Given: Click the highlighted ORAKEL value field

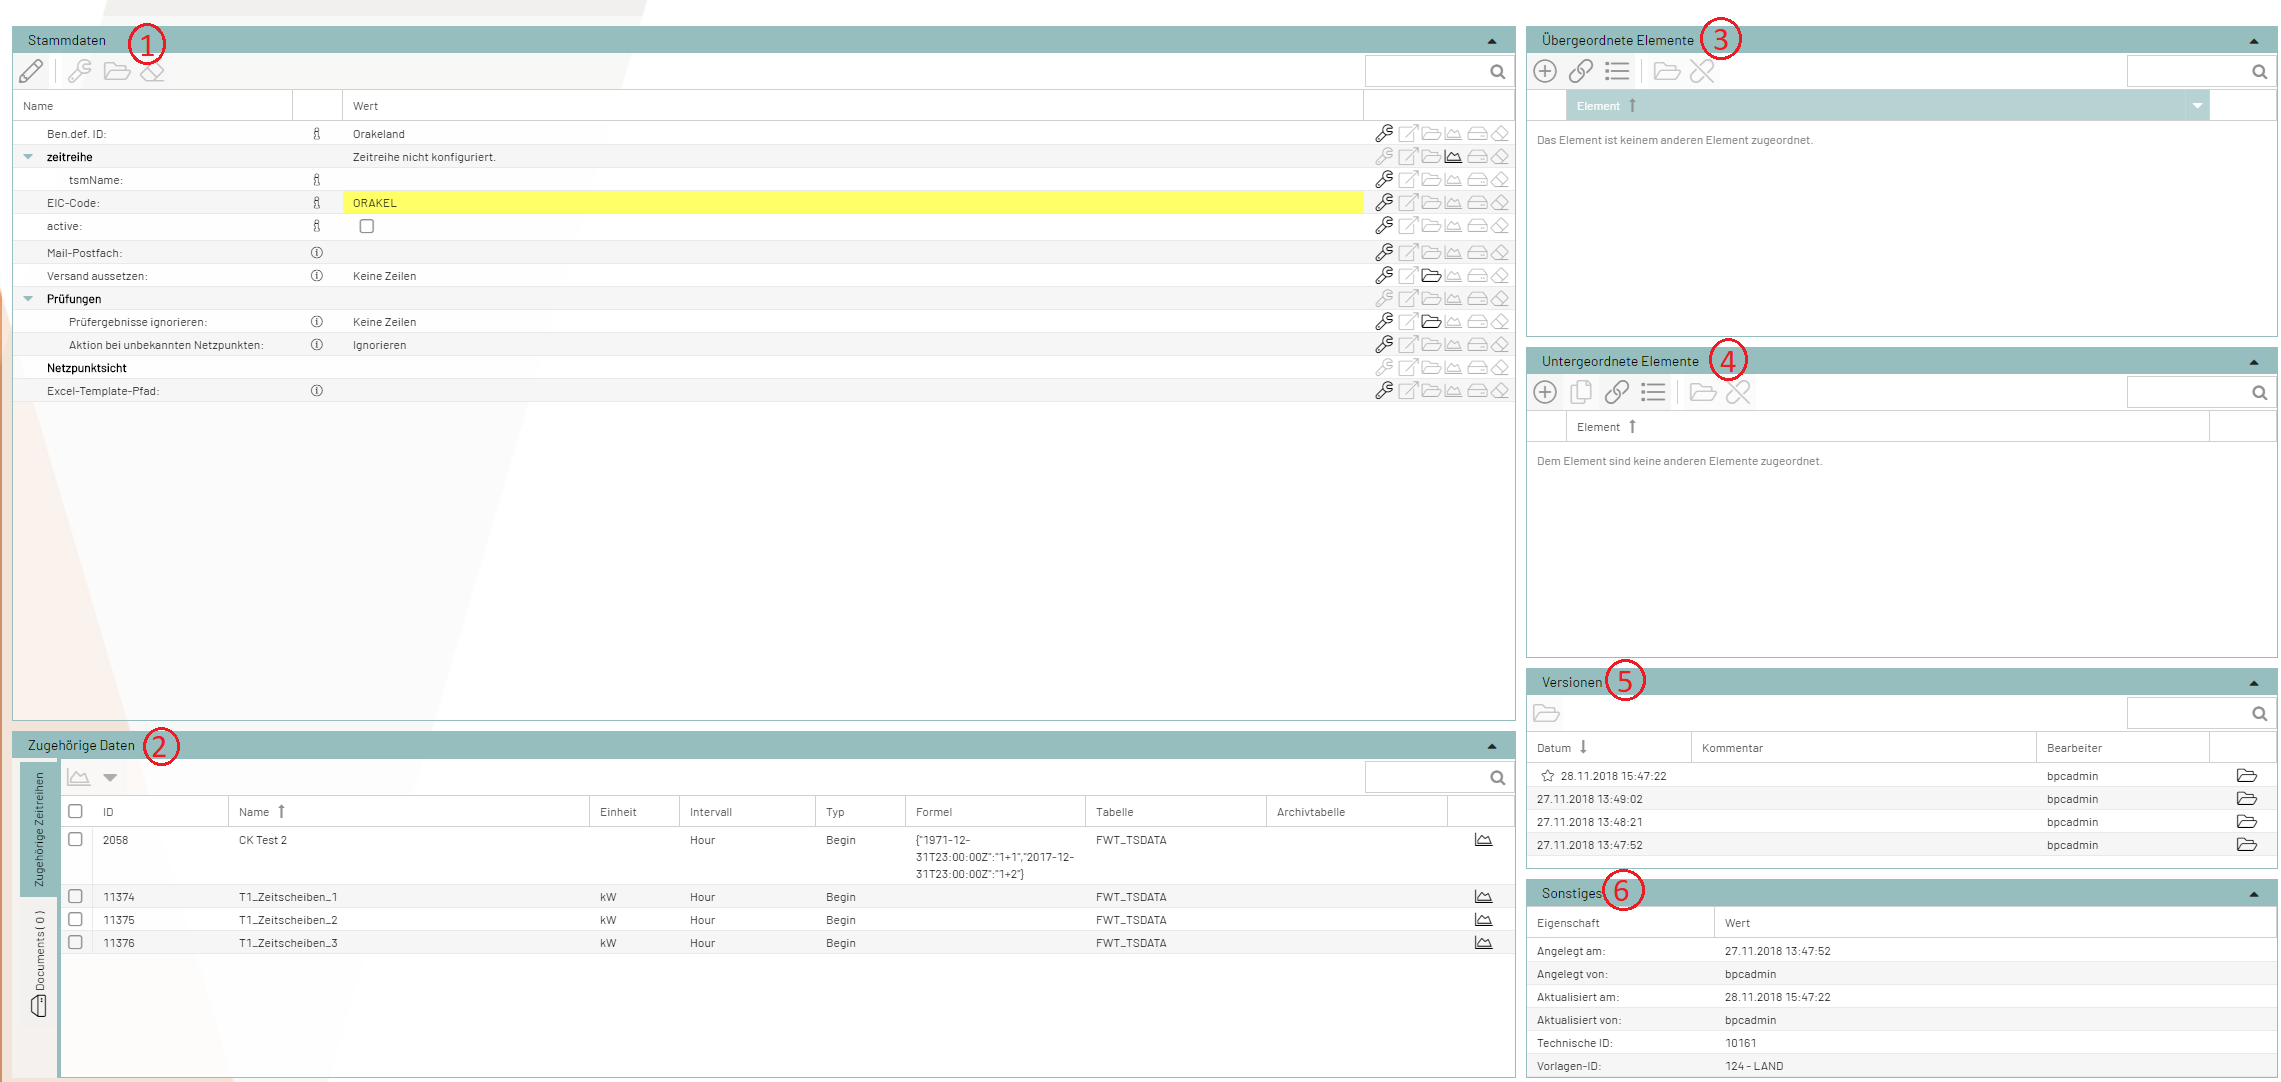Looking at the screenshot, I should (853, 203).
